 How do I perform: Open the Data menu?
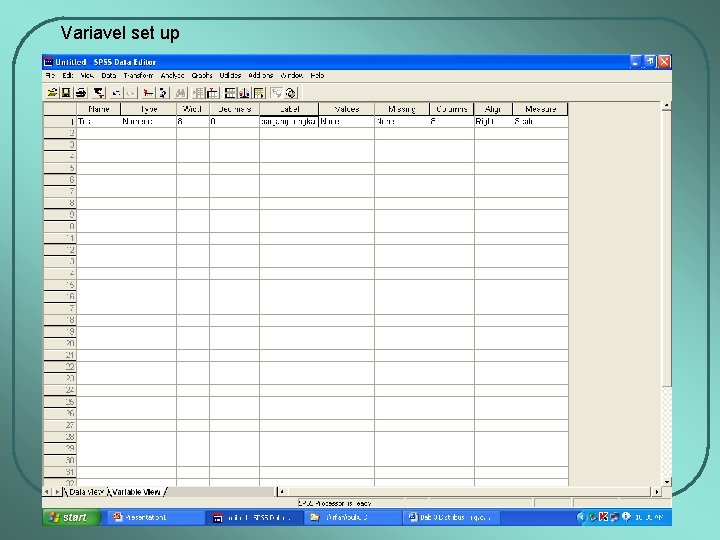(x=108, y=75)
